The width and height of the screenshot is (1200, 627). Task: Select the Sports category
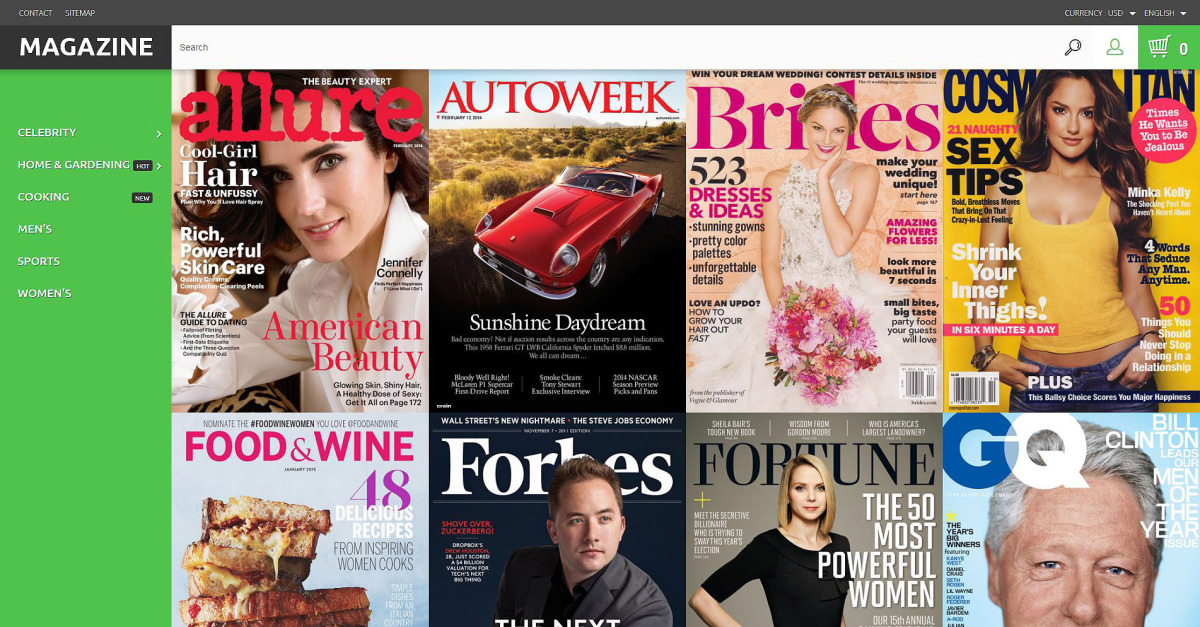[x=39, y=261]
